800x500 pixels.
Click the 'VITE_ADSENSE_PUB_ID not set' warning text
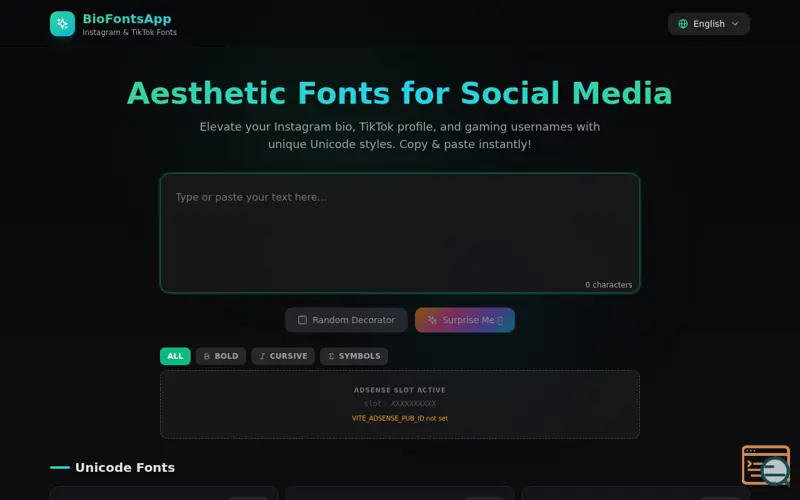pos(399,418)
